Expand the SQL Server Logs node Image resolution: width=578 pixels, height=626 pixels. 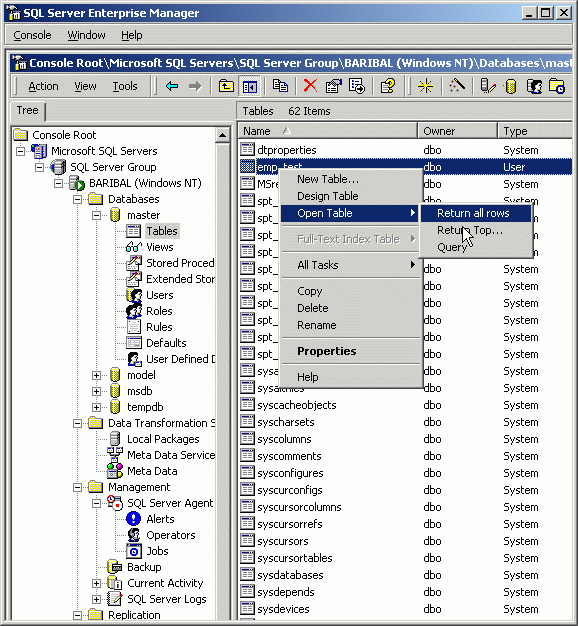click(97, 599)
